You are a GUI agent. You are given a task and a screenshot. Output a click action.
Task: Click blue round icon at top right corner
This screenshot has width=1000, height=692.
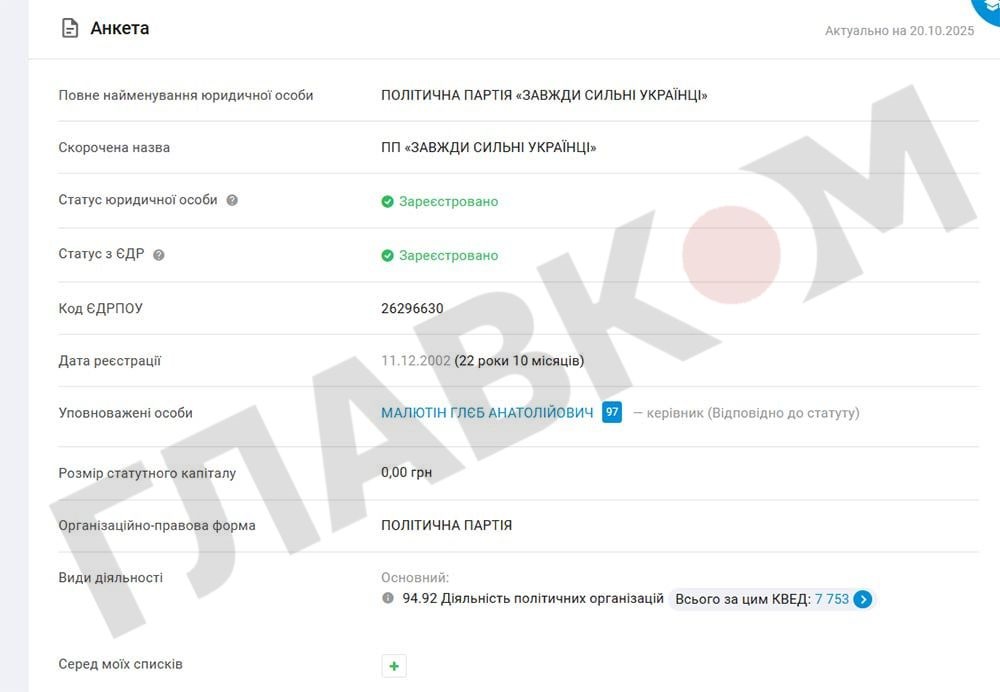(x=987, y=8)
